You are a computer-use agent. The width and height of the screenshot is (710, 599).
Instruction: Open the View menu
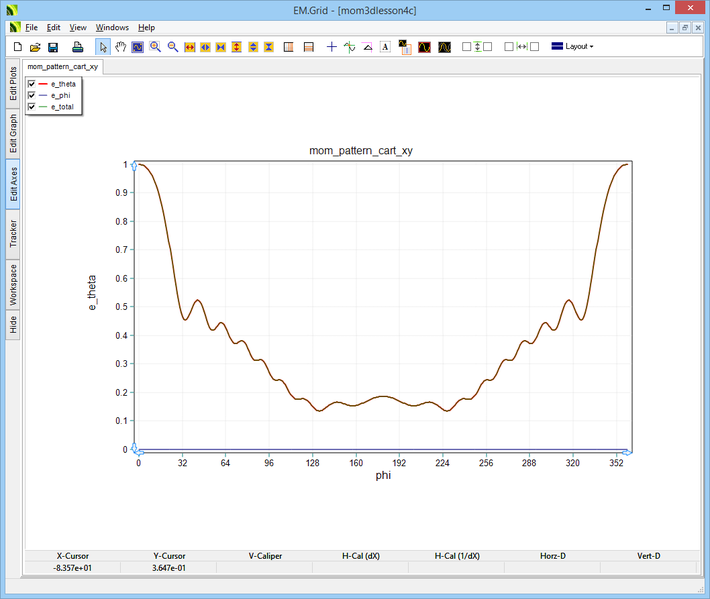click(x=78, y=27)
